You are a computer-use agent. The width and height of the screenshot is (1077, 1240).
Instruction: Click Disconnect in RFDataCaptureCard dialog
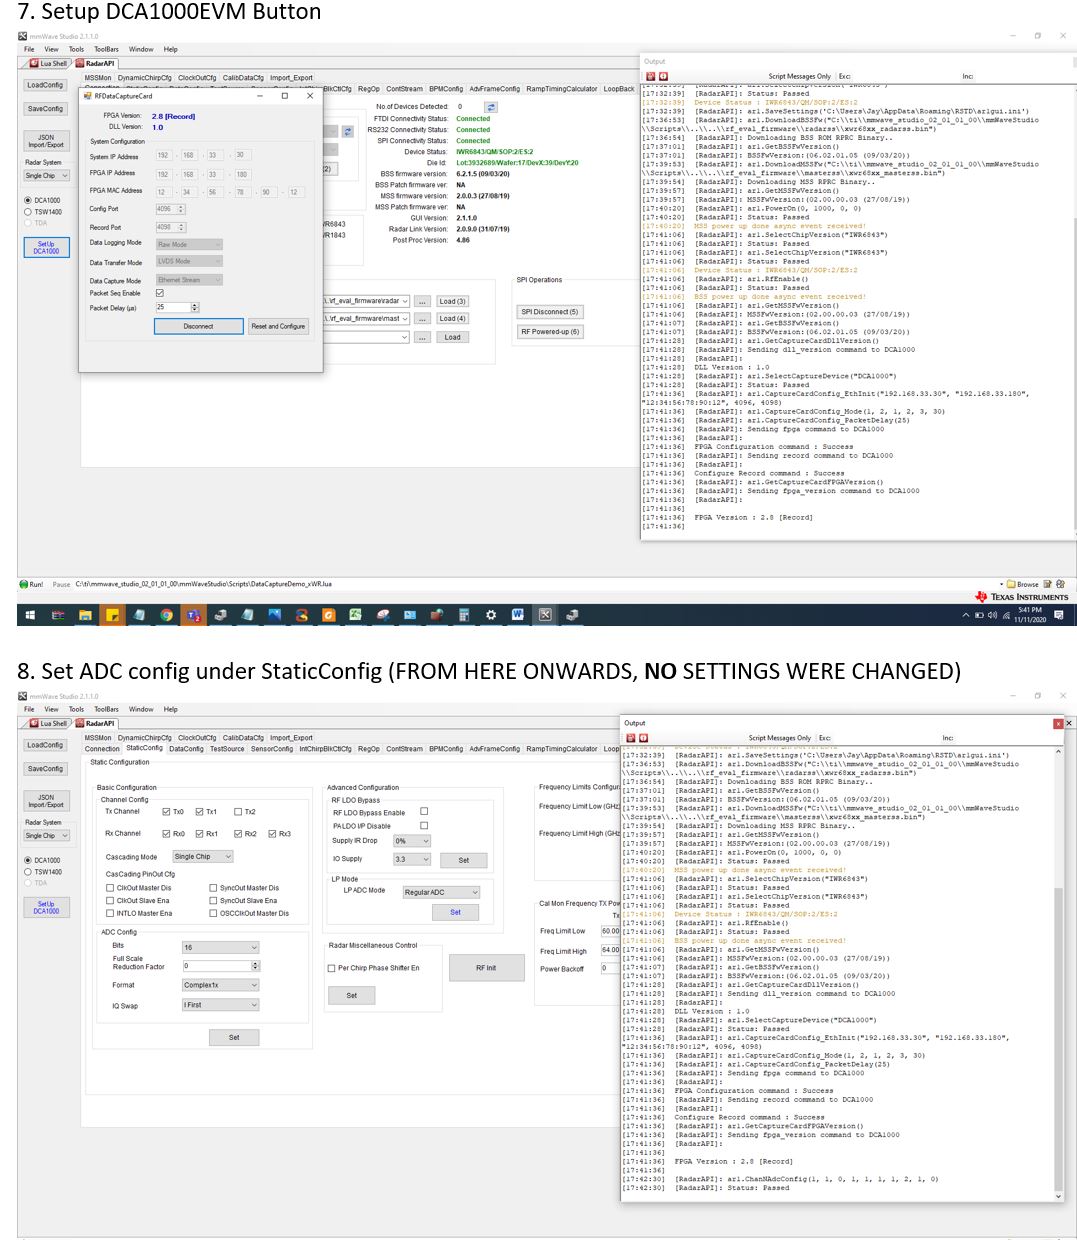[x=198, y=326]
